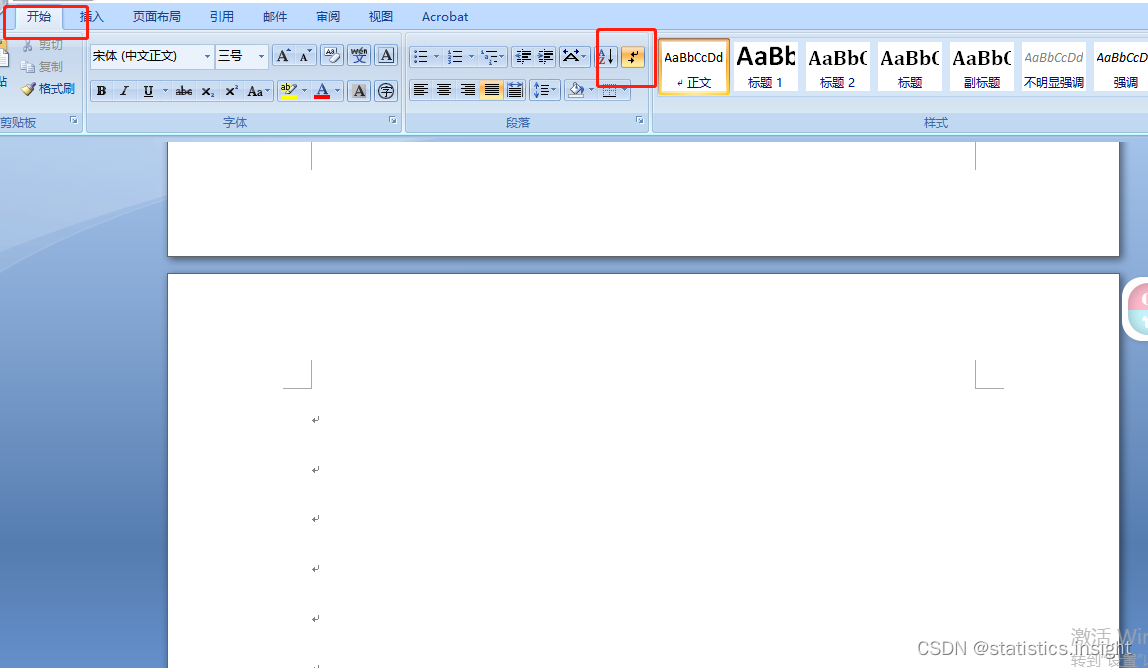Select the Cut (剪切) icon

click(28, 44)
